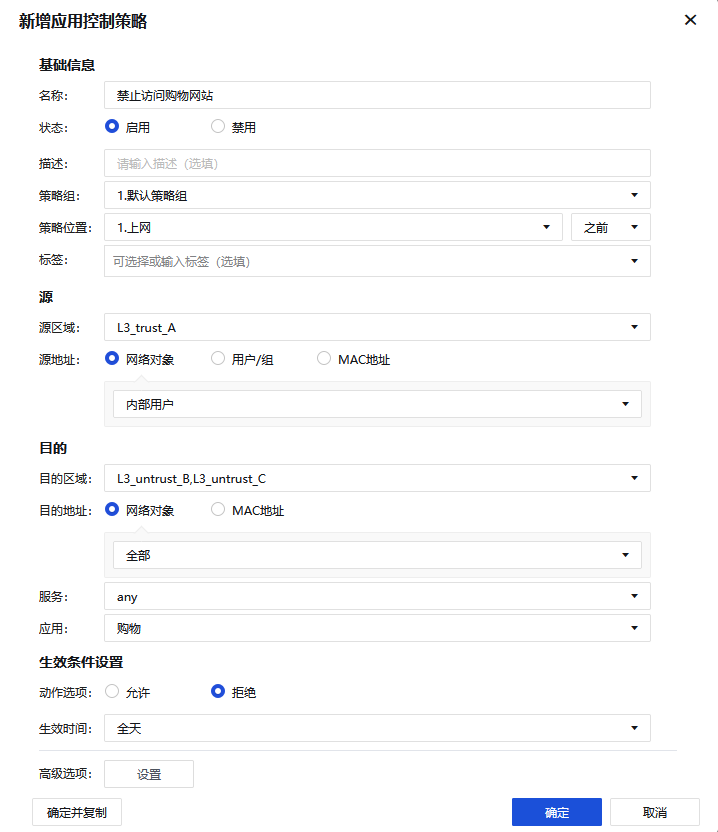This screenshot has width=718, height=832.
Task: Open the 之前 position dropdown
Action: click(611, 227)
